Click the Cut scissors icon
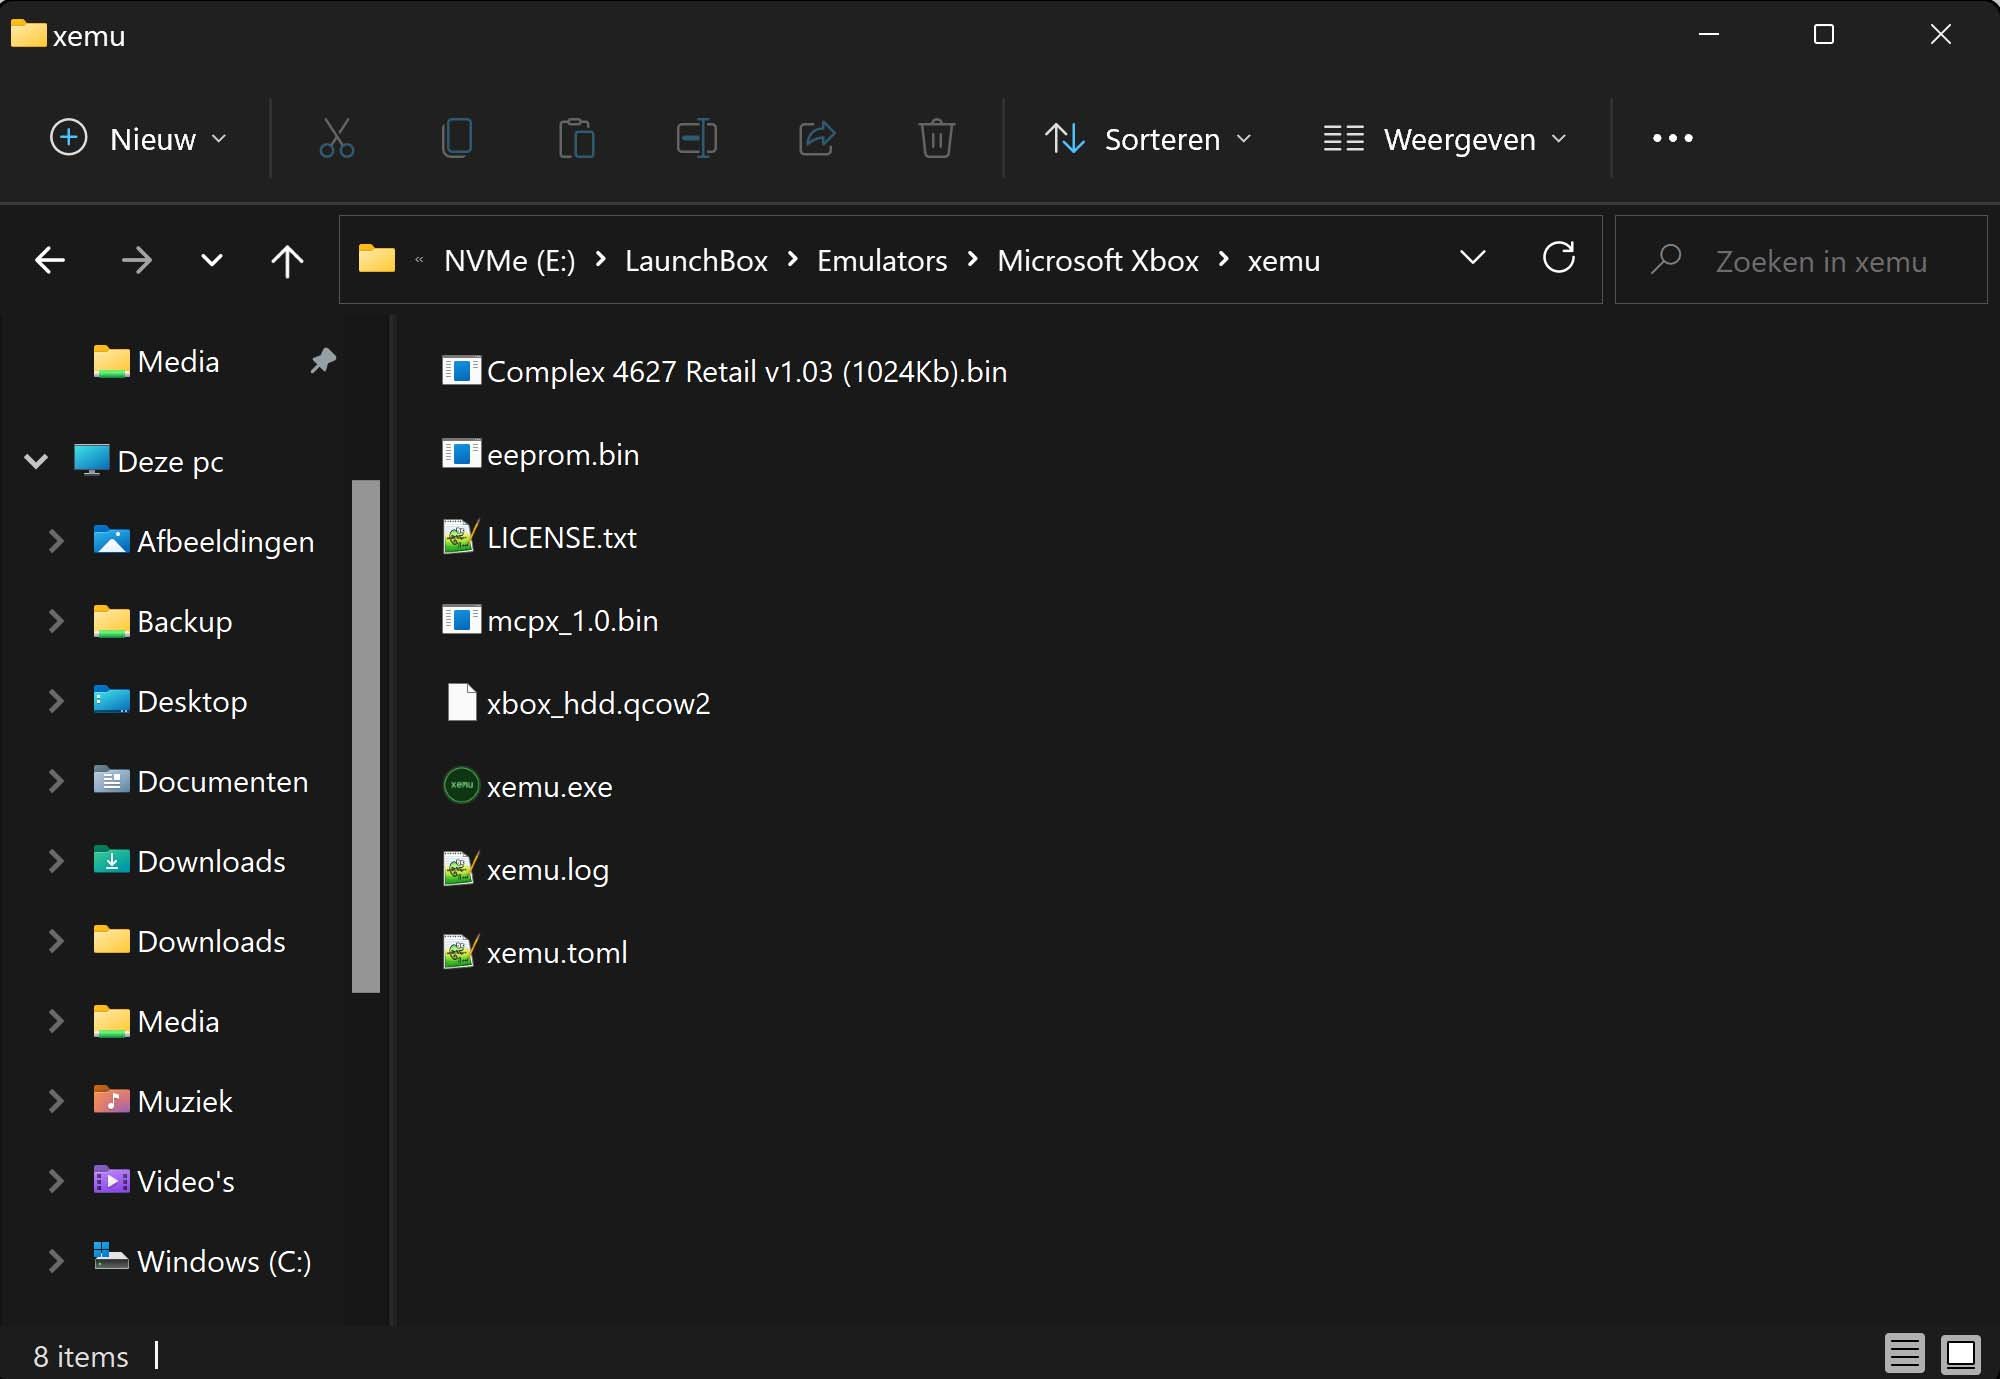The image size is (2000, 1379). (x=336, y=138)
